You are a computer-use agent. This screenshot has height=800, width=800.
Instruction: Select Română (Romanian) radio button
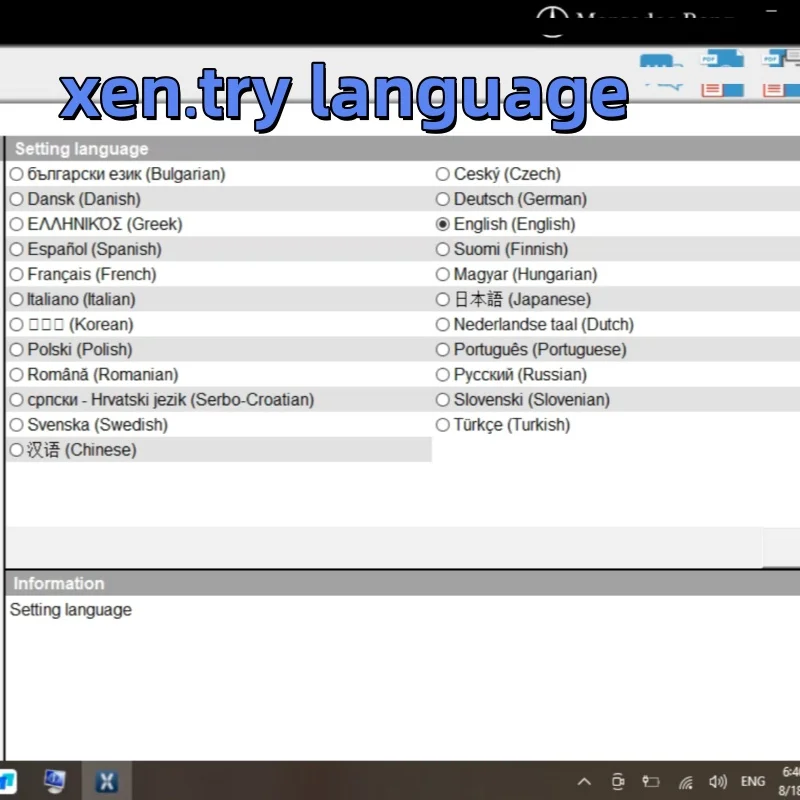pos(16,374)
